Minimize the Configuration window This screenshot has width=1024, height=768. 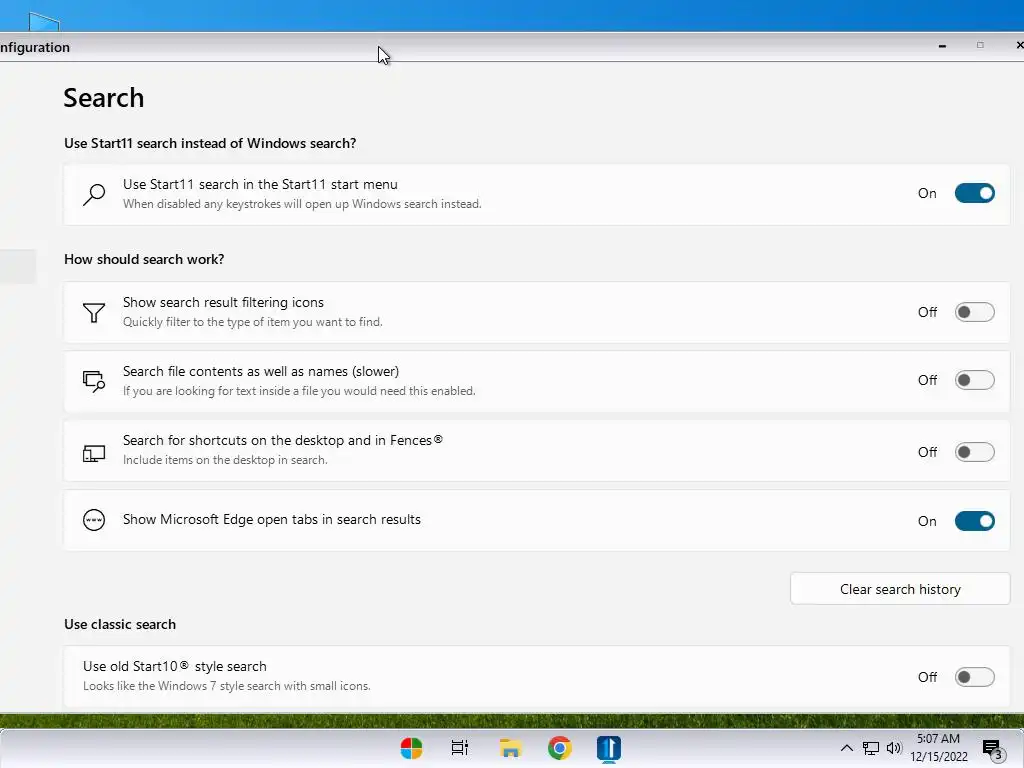pyautogui.click(x=942, y=46)
